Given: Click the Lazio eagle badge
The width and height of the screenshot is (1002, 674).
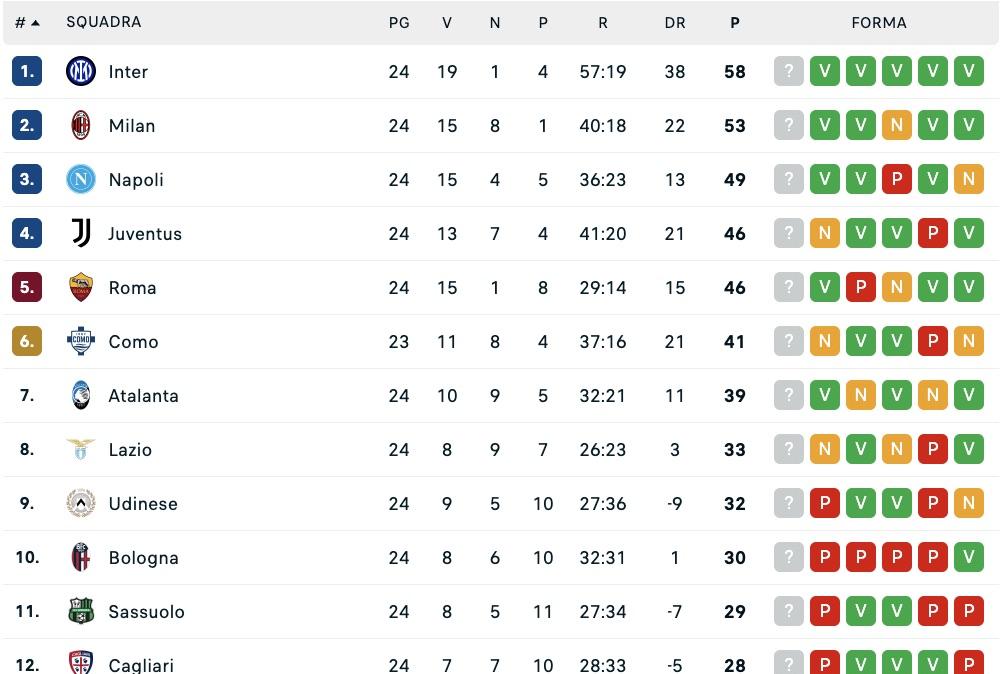Looking at the screenshot, I should point(81,449).
